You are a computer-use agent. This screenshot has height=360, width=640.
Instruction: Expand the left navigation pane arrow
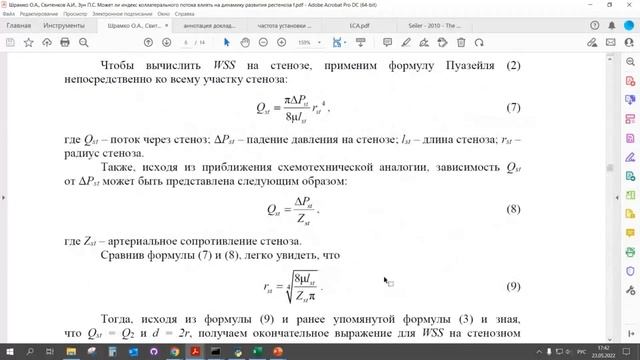(3, 198)
